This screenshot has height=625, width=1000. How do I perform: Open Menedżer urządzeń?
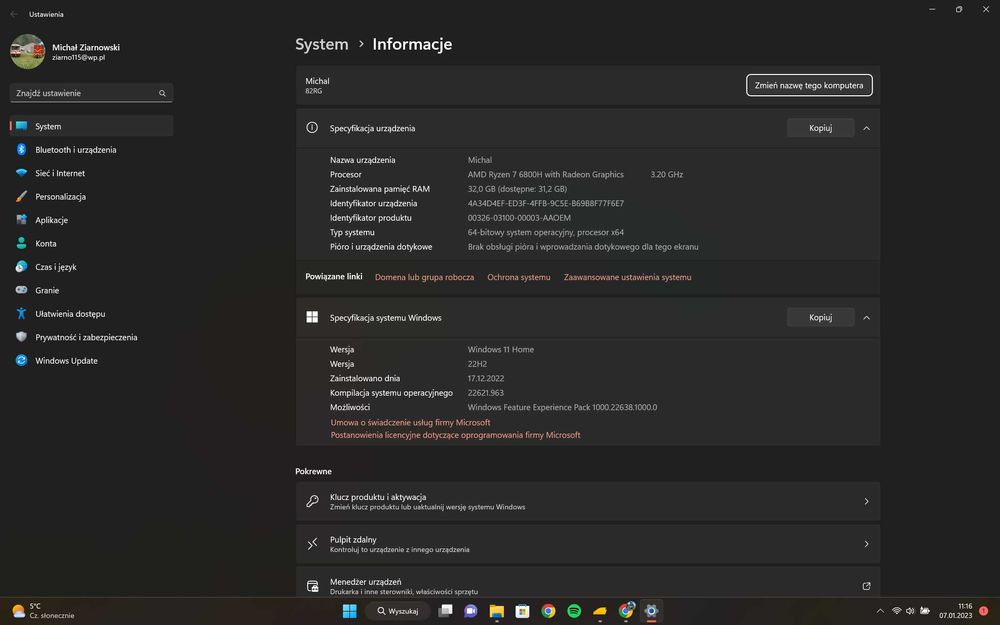(587, 583)
